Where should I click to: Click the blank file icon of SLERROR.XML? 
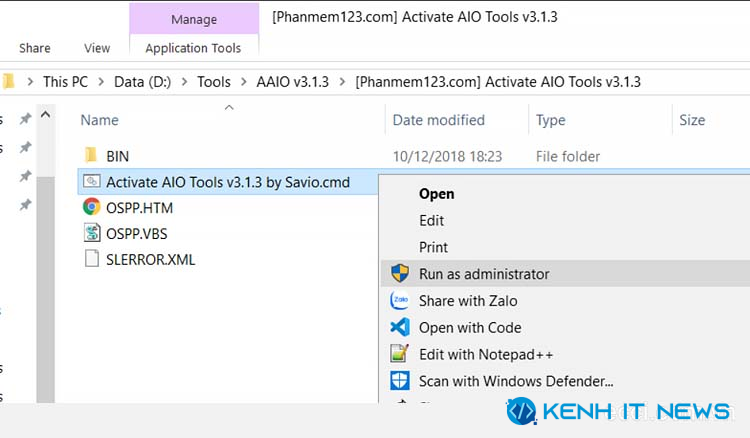tap(91, 259)
